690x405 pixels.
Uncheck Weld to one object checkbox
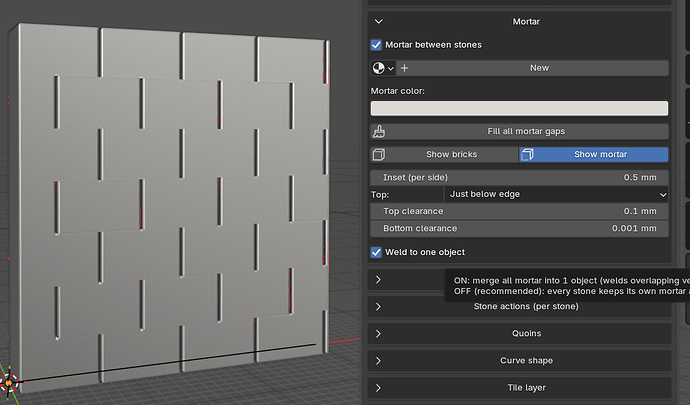(376, 252)
